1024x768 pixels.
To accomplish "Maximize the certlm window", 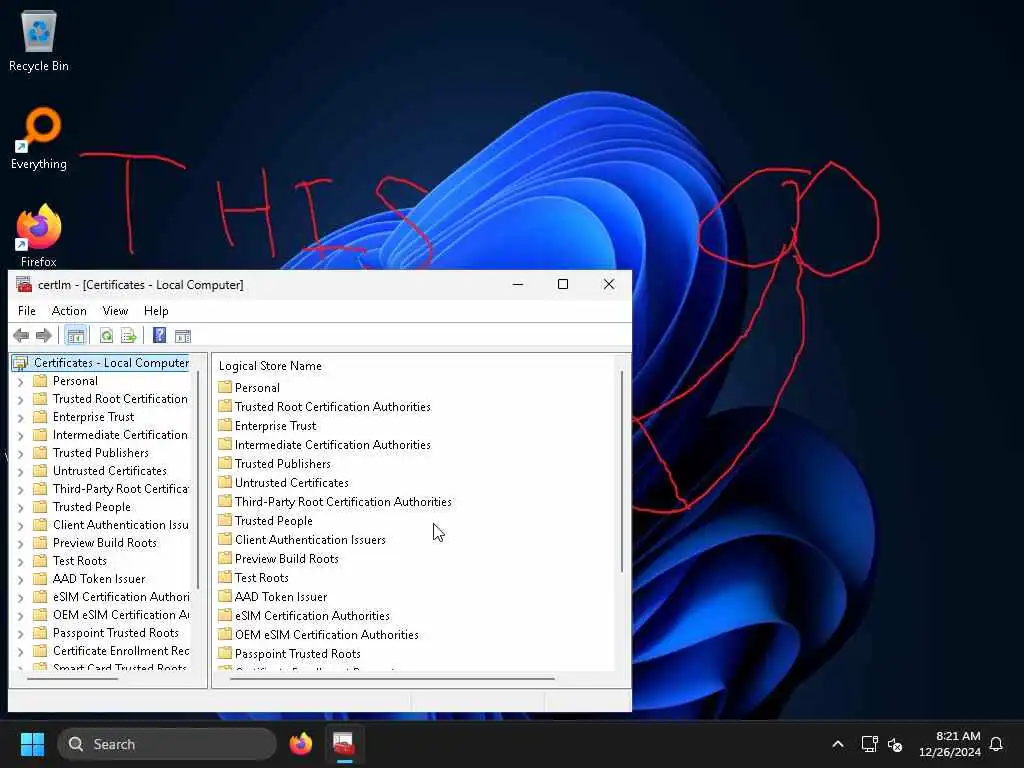I will 563,284.
